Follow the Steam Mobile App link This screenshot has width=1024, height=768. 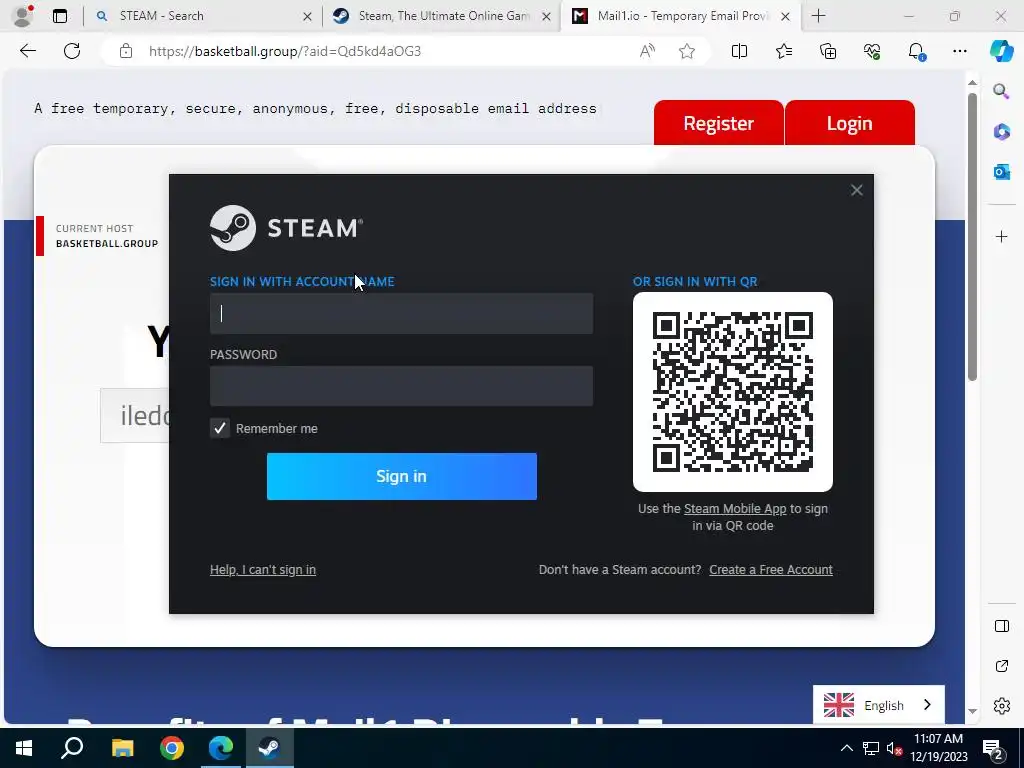pos(735,508)
